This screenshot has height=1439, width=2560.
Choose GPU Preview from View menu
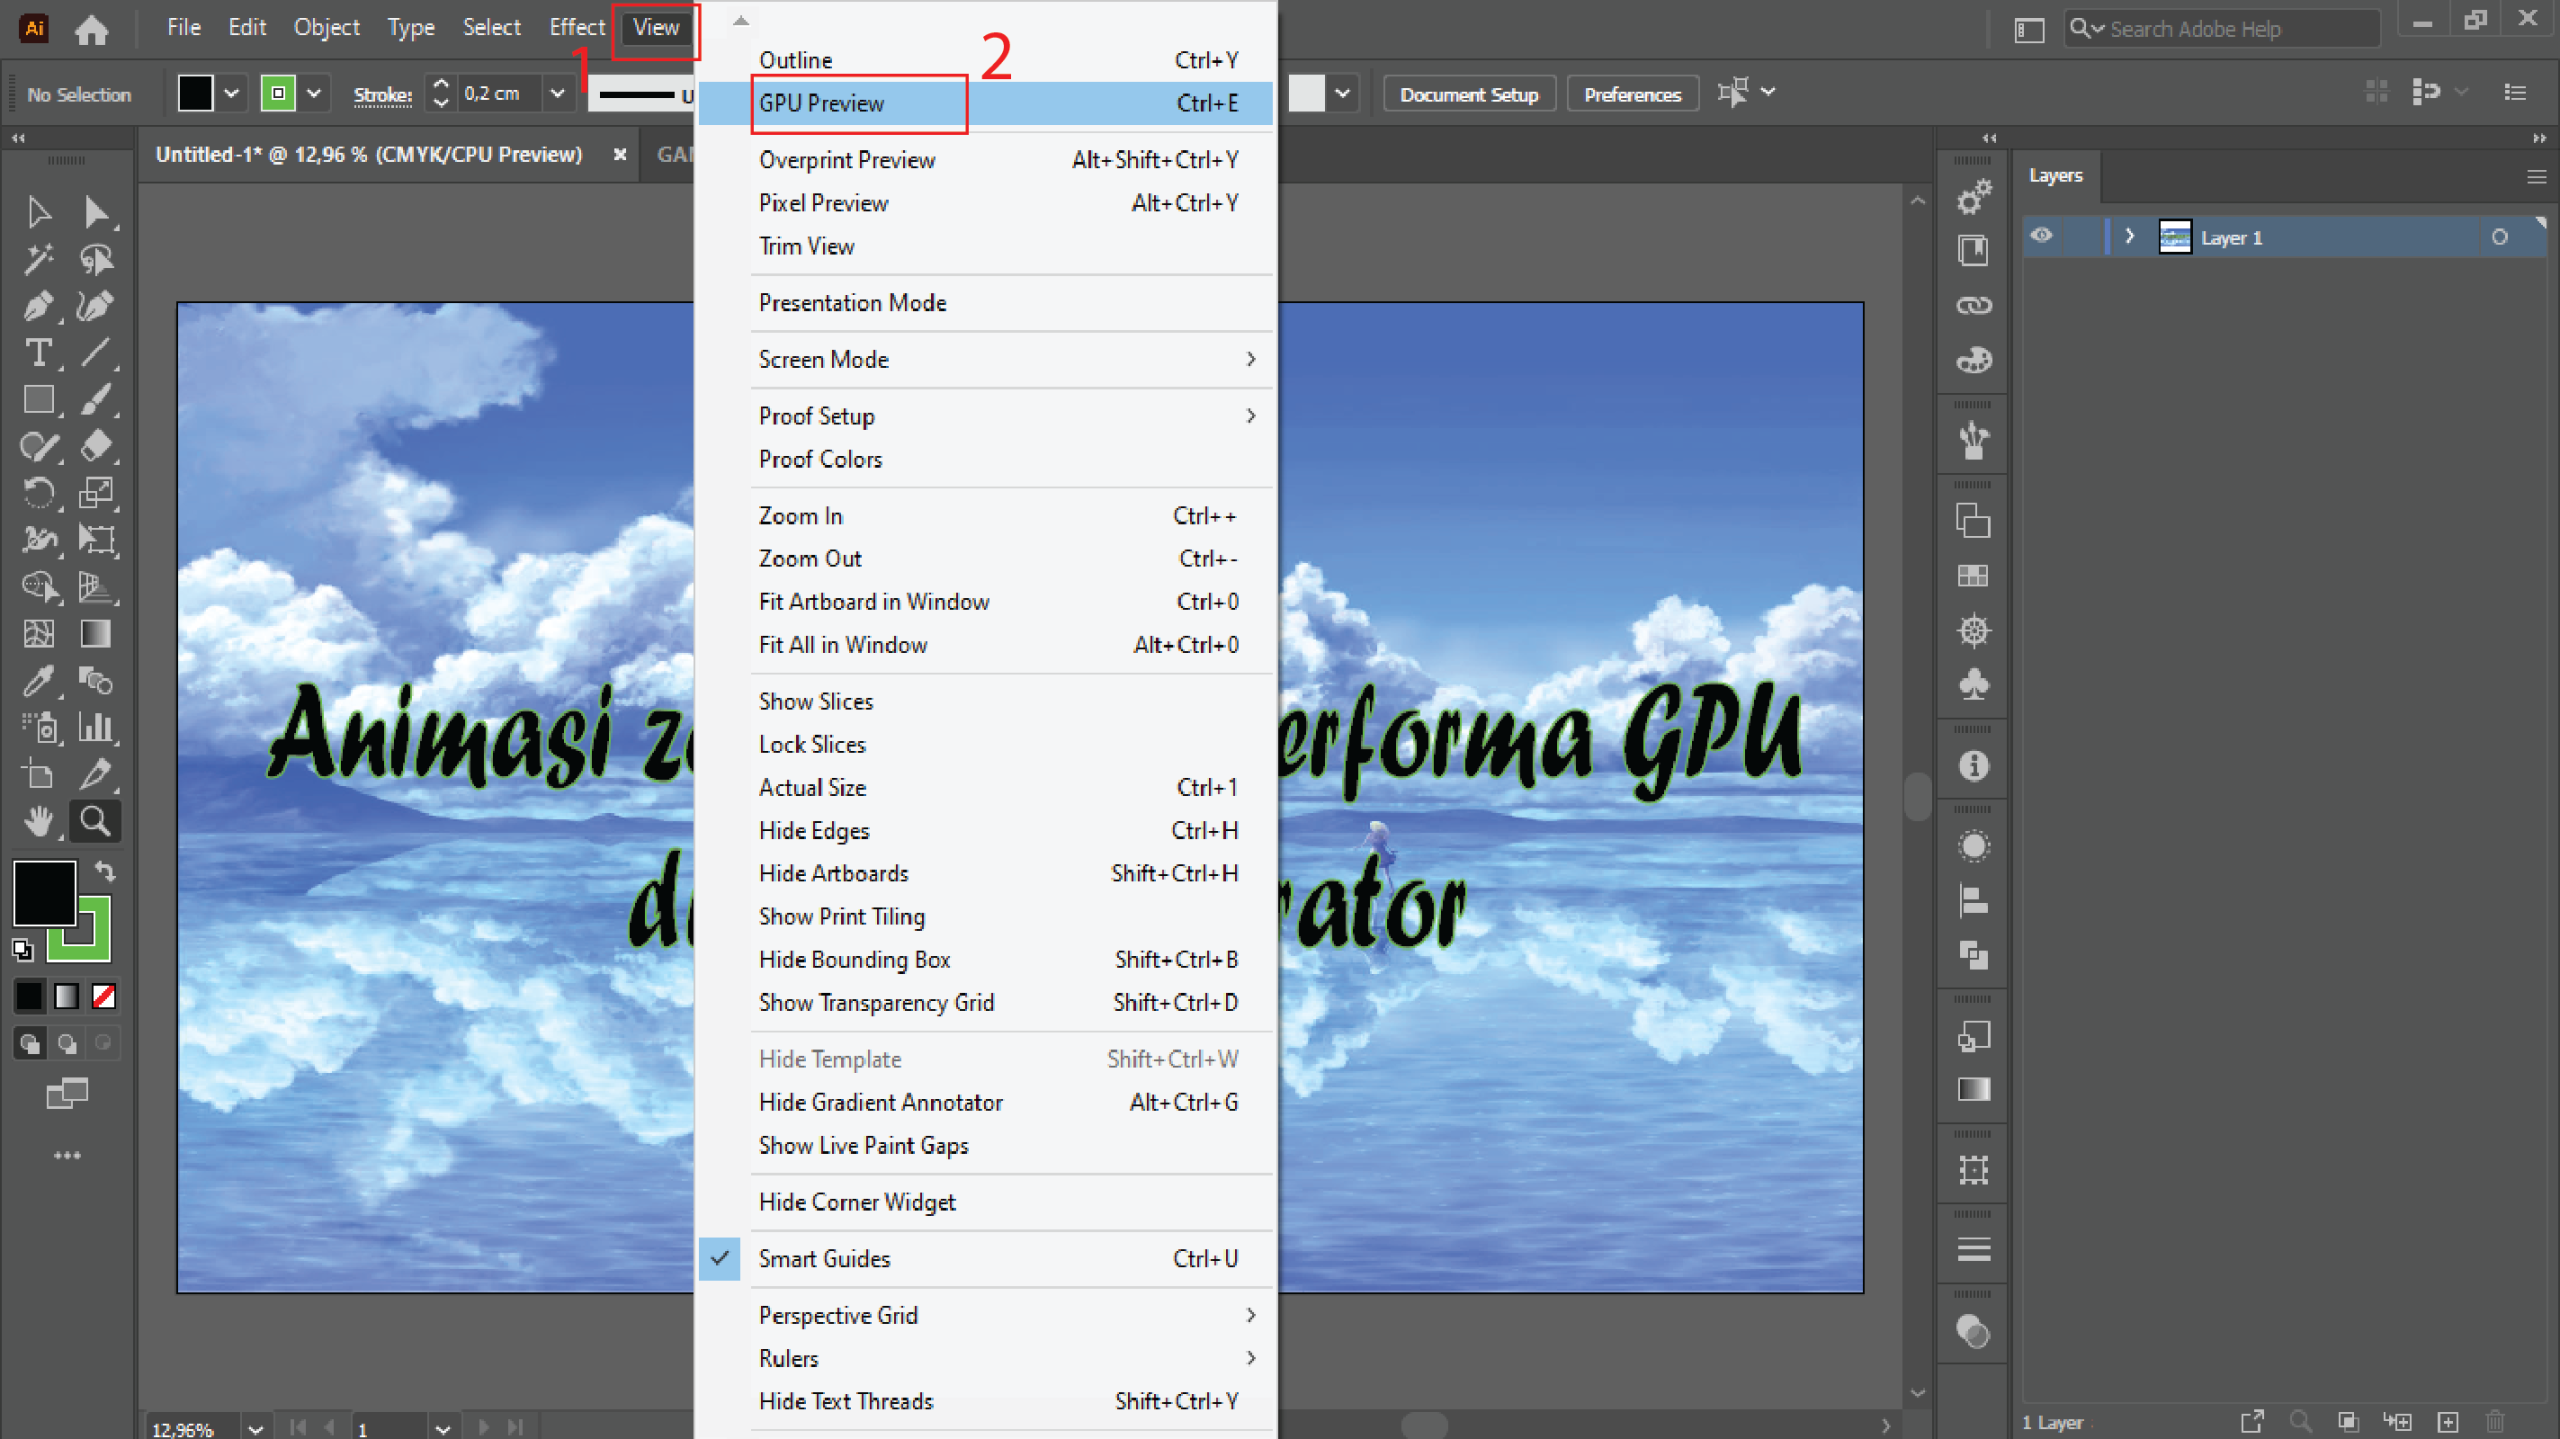click(x=822, y=103)
